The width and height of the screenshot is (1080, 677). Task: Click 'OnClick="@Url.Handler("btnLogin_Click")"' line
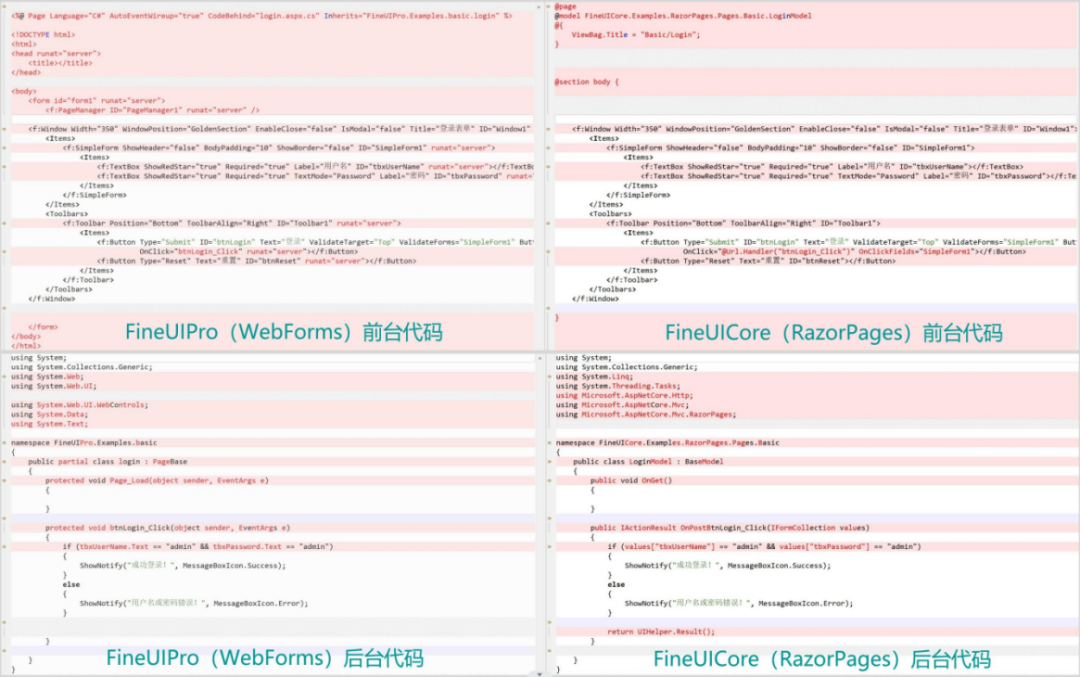pos(854,251)
